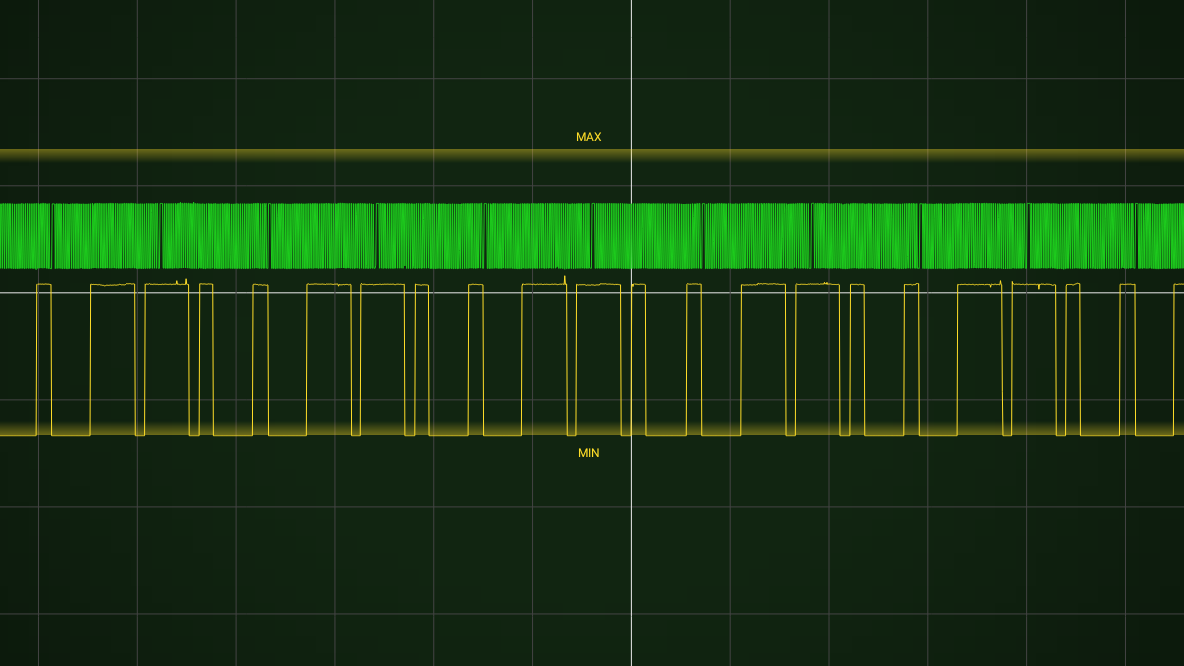Click where the vertical cursor crosses trigger line
This screenshot has width=1184, height=666.
(631, 293)
